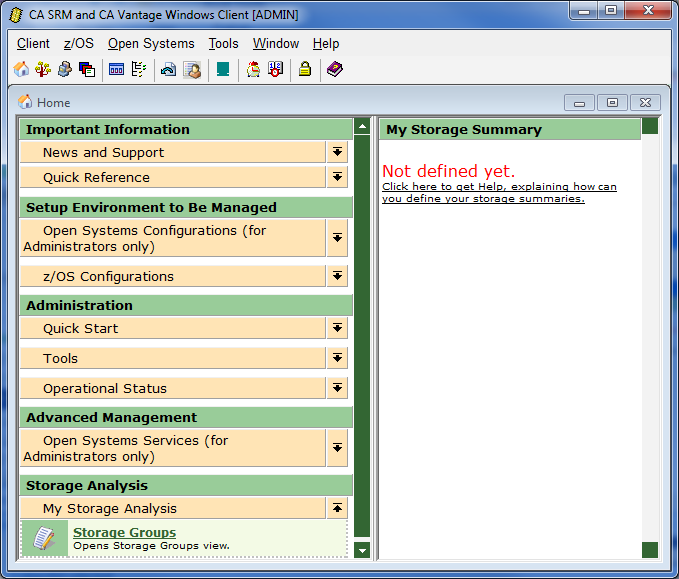Screen dimensions: 679x579
Task: Expand the News and Support section
Action: [x=338, y=152]
